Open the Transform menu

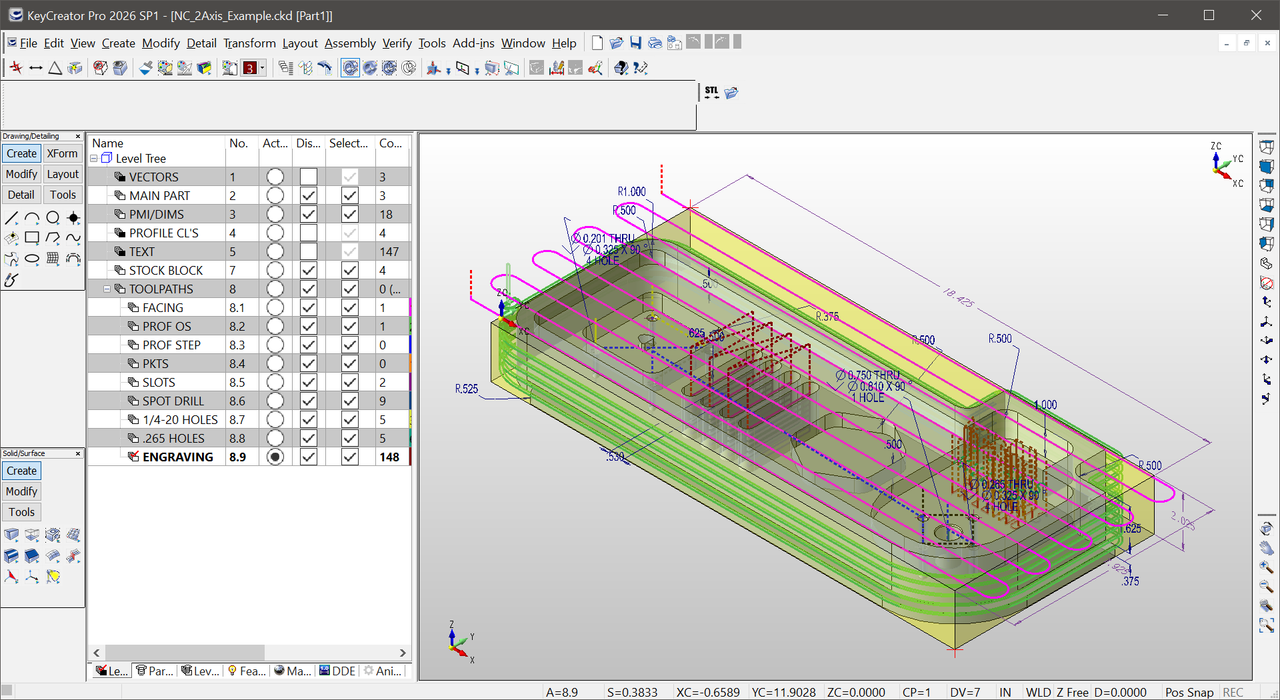249,43
